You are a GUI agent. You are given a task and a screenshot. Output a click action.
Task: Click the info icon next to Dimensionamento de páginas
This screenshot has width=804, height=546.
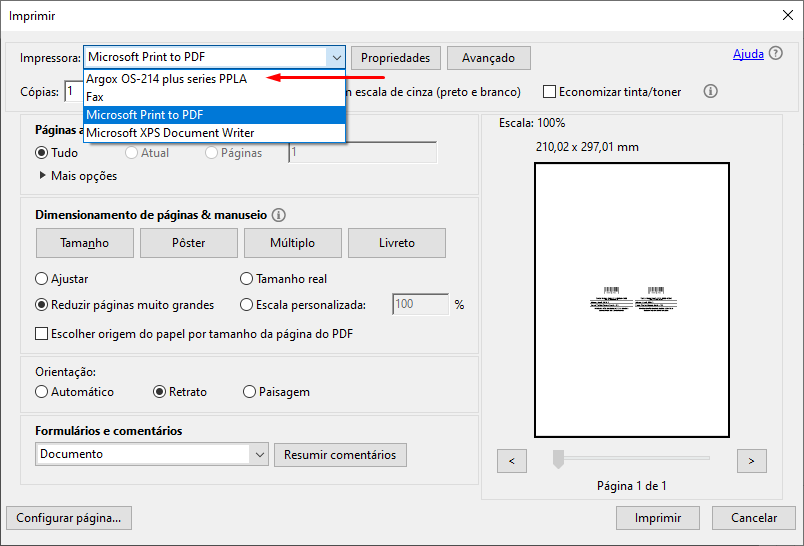point(278,215)
